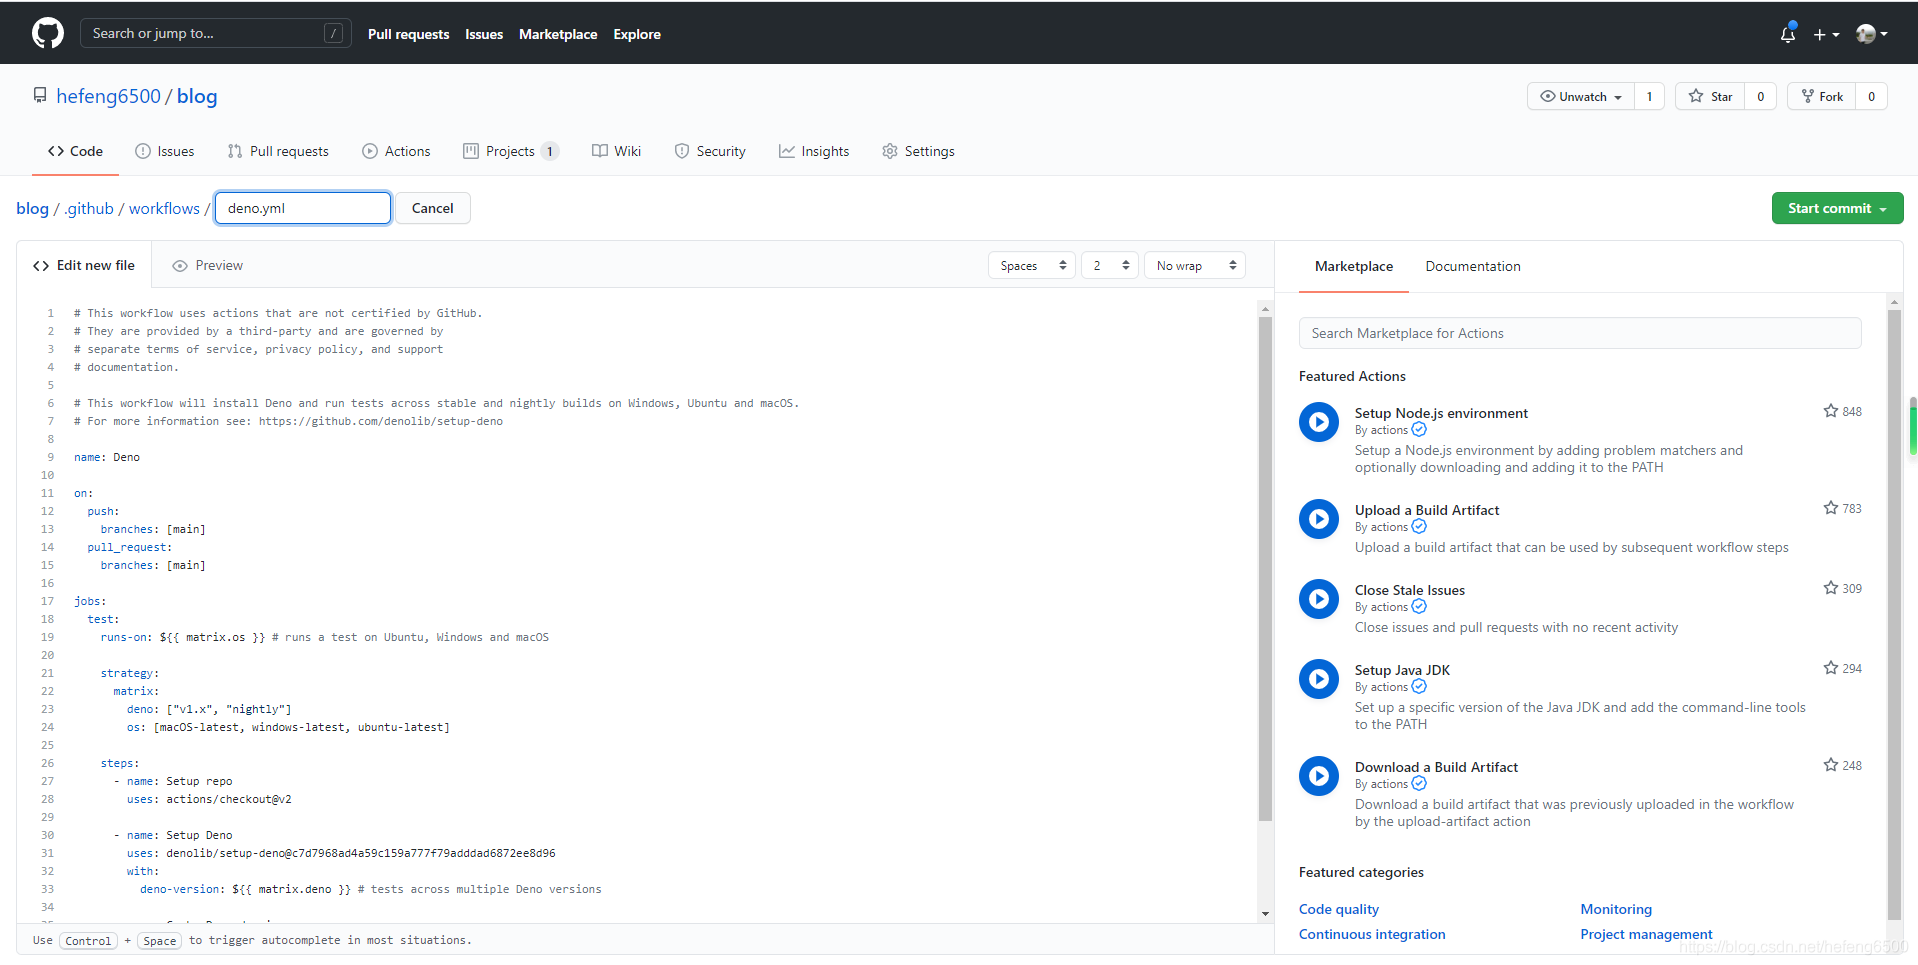Open the Start commit dropdown
1918x965 pixels.
(x=1837, y=208)
